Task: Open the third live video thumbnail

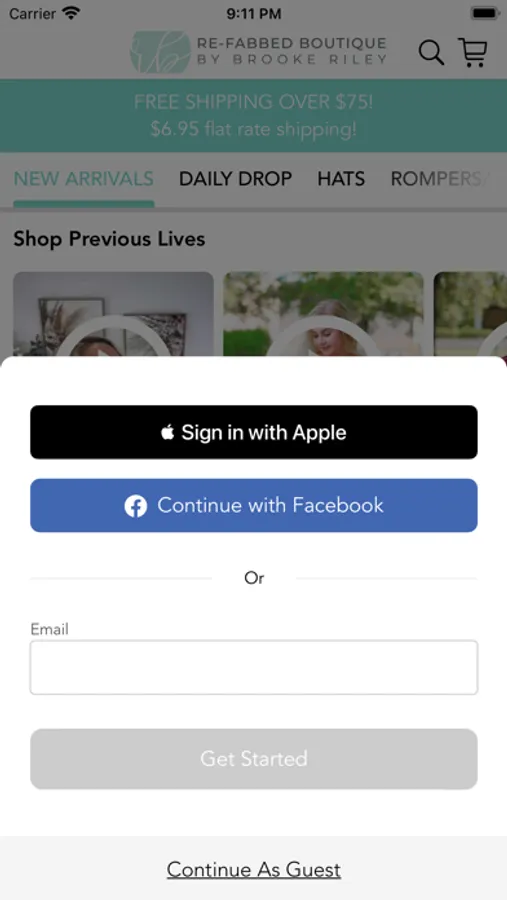Action: [x=470, y=313]
